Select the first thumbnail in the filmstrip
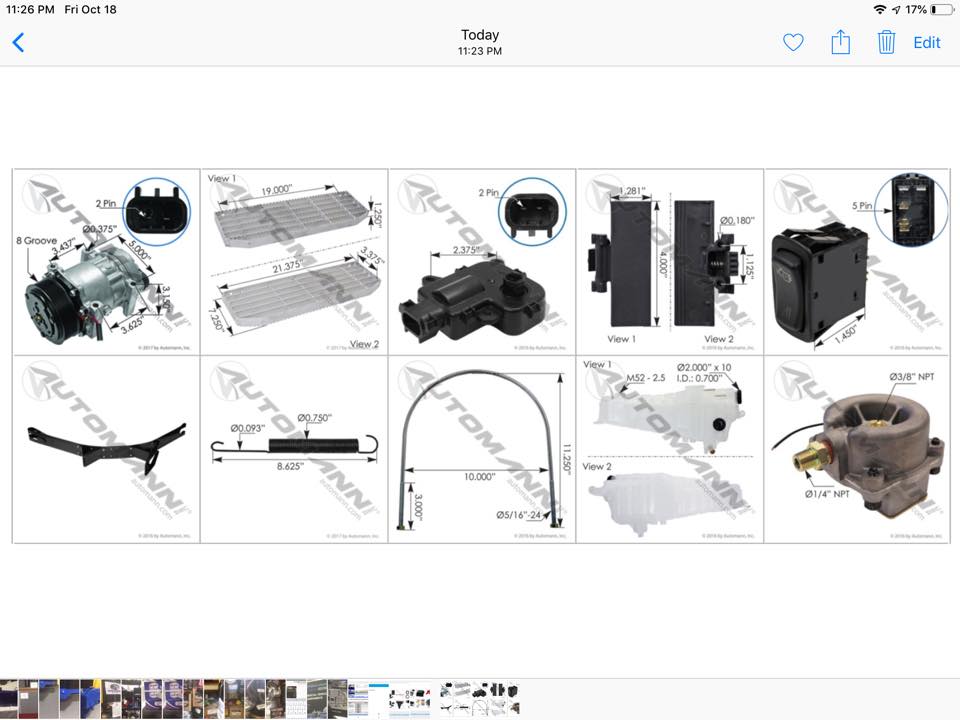The image size is (960, 720). pyautogui.click(x=9, y=698)
